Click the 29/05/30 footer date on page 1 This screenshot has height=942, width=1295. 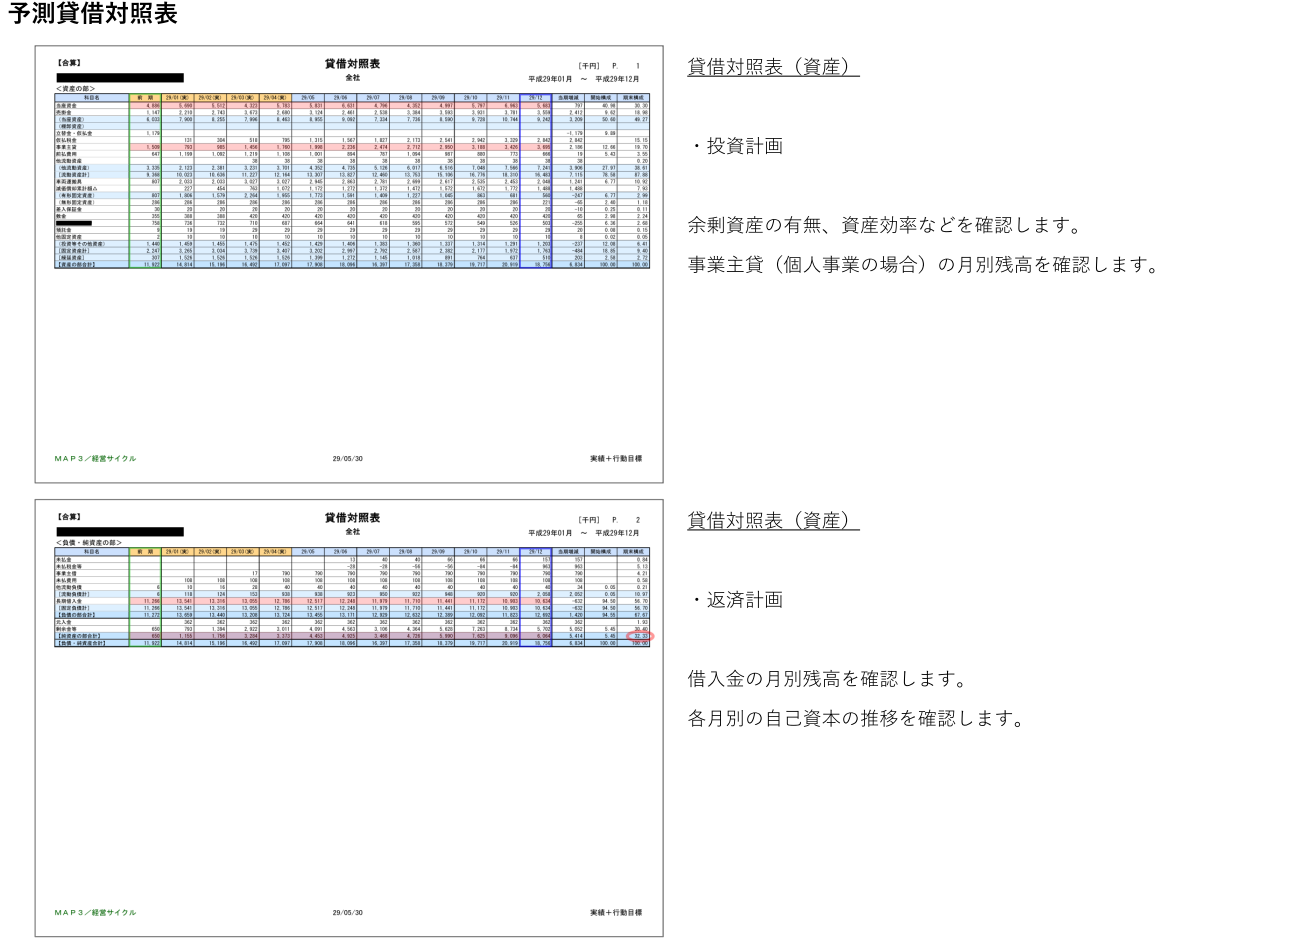point(348,459)
